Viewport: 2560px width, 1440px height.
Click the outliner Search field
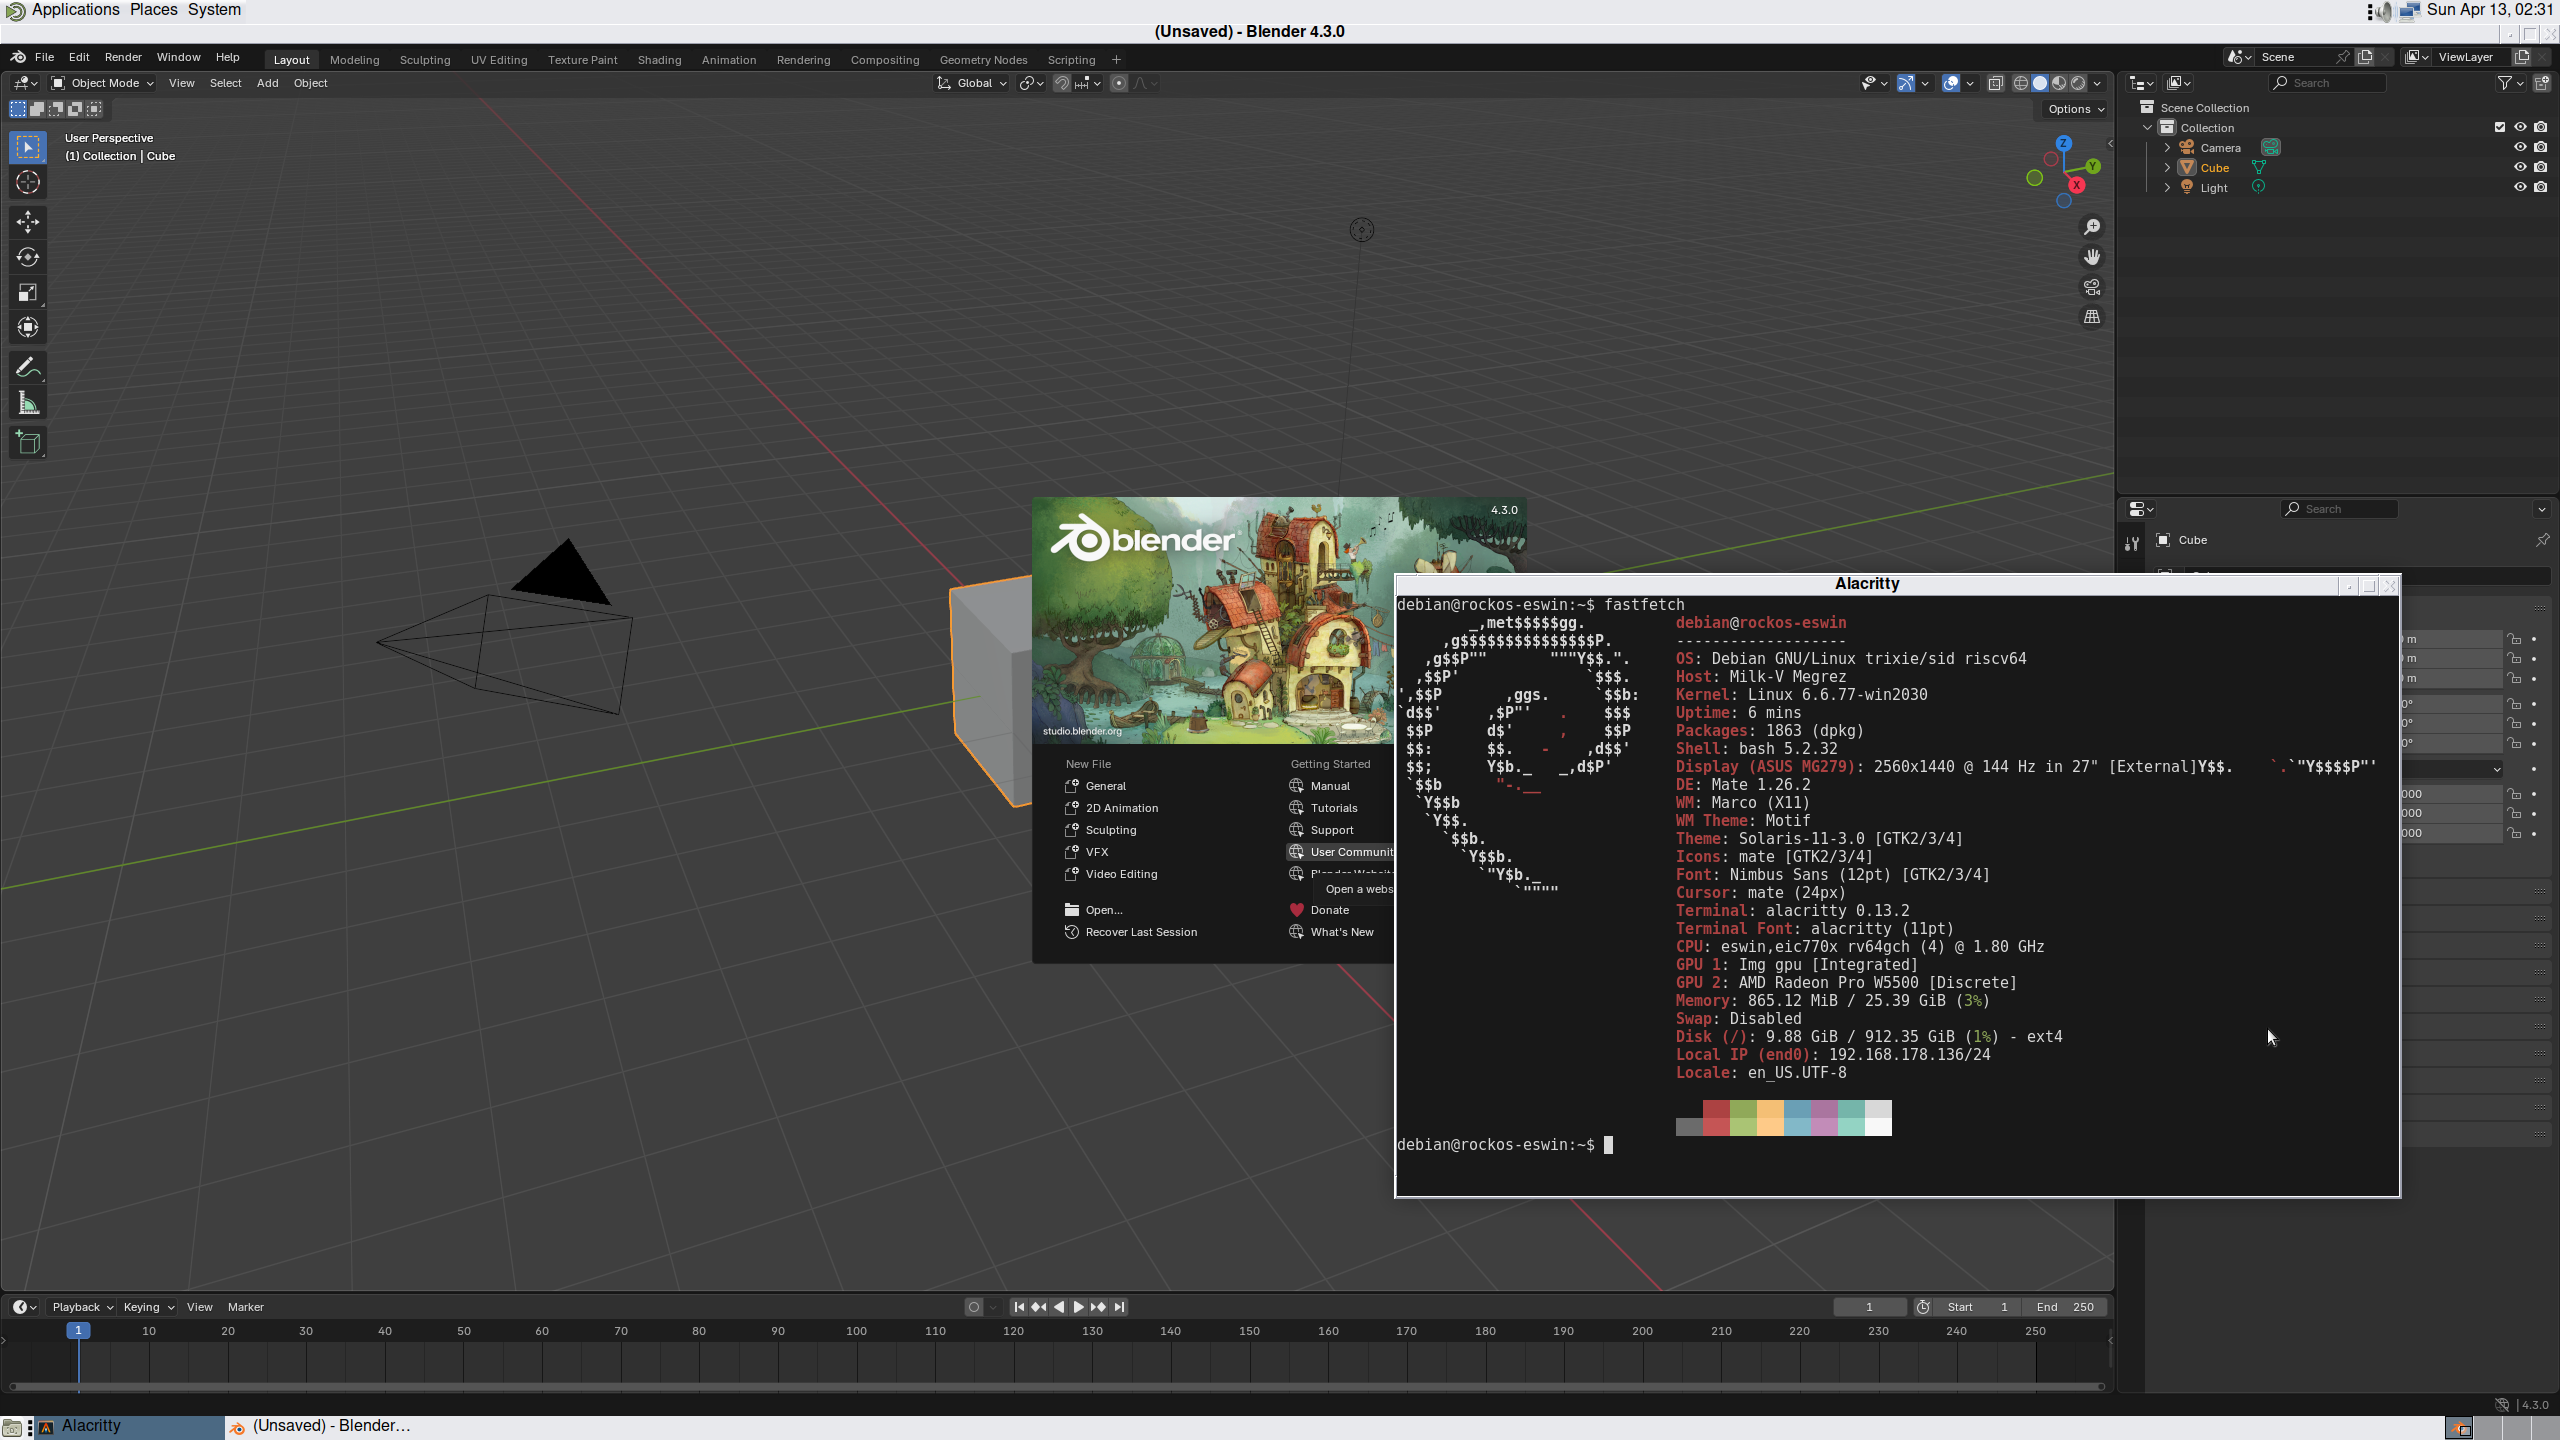coord(2328,83)
